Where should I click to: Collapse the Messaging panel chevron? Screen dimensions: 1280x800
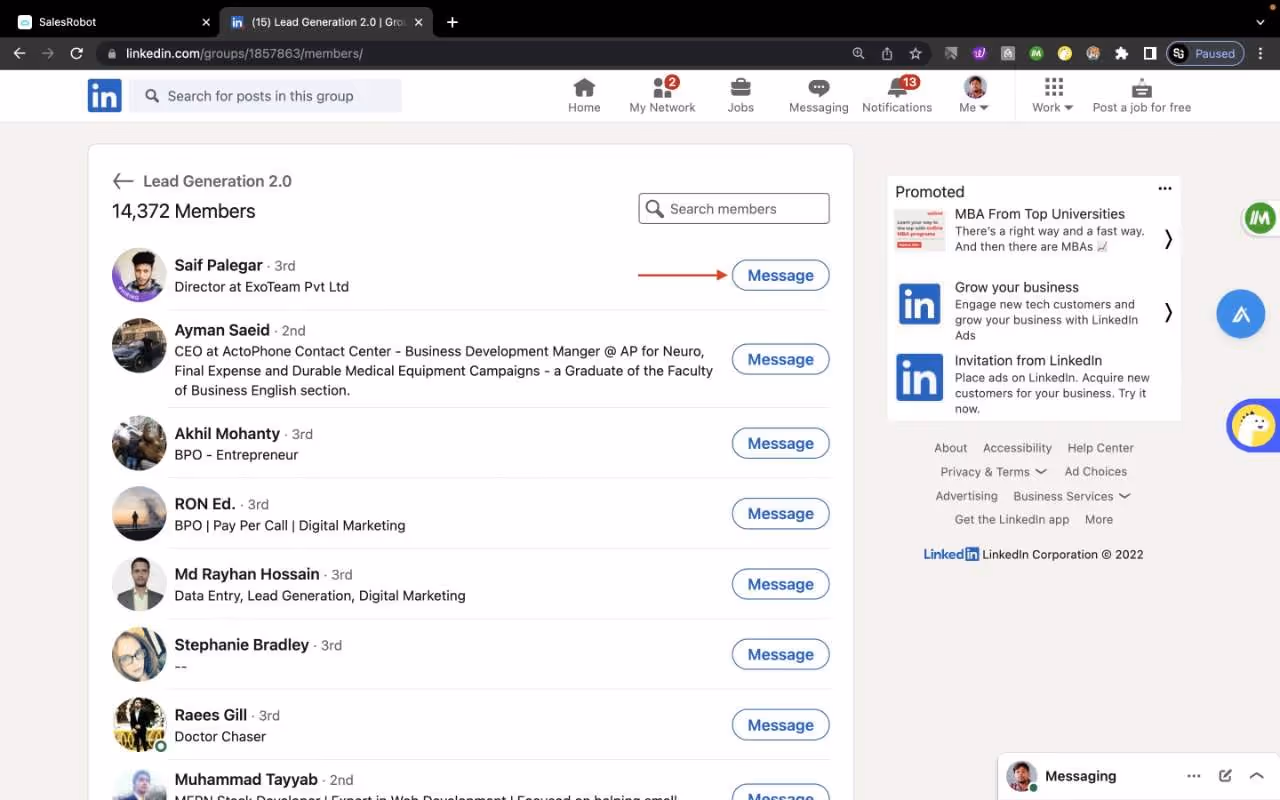pyautogui.click(x=1256, y=775)
